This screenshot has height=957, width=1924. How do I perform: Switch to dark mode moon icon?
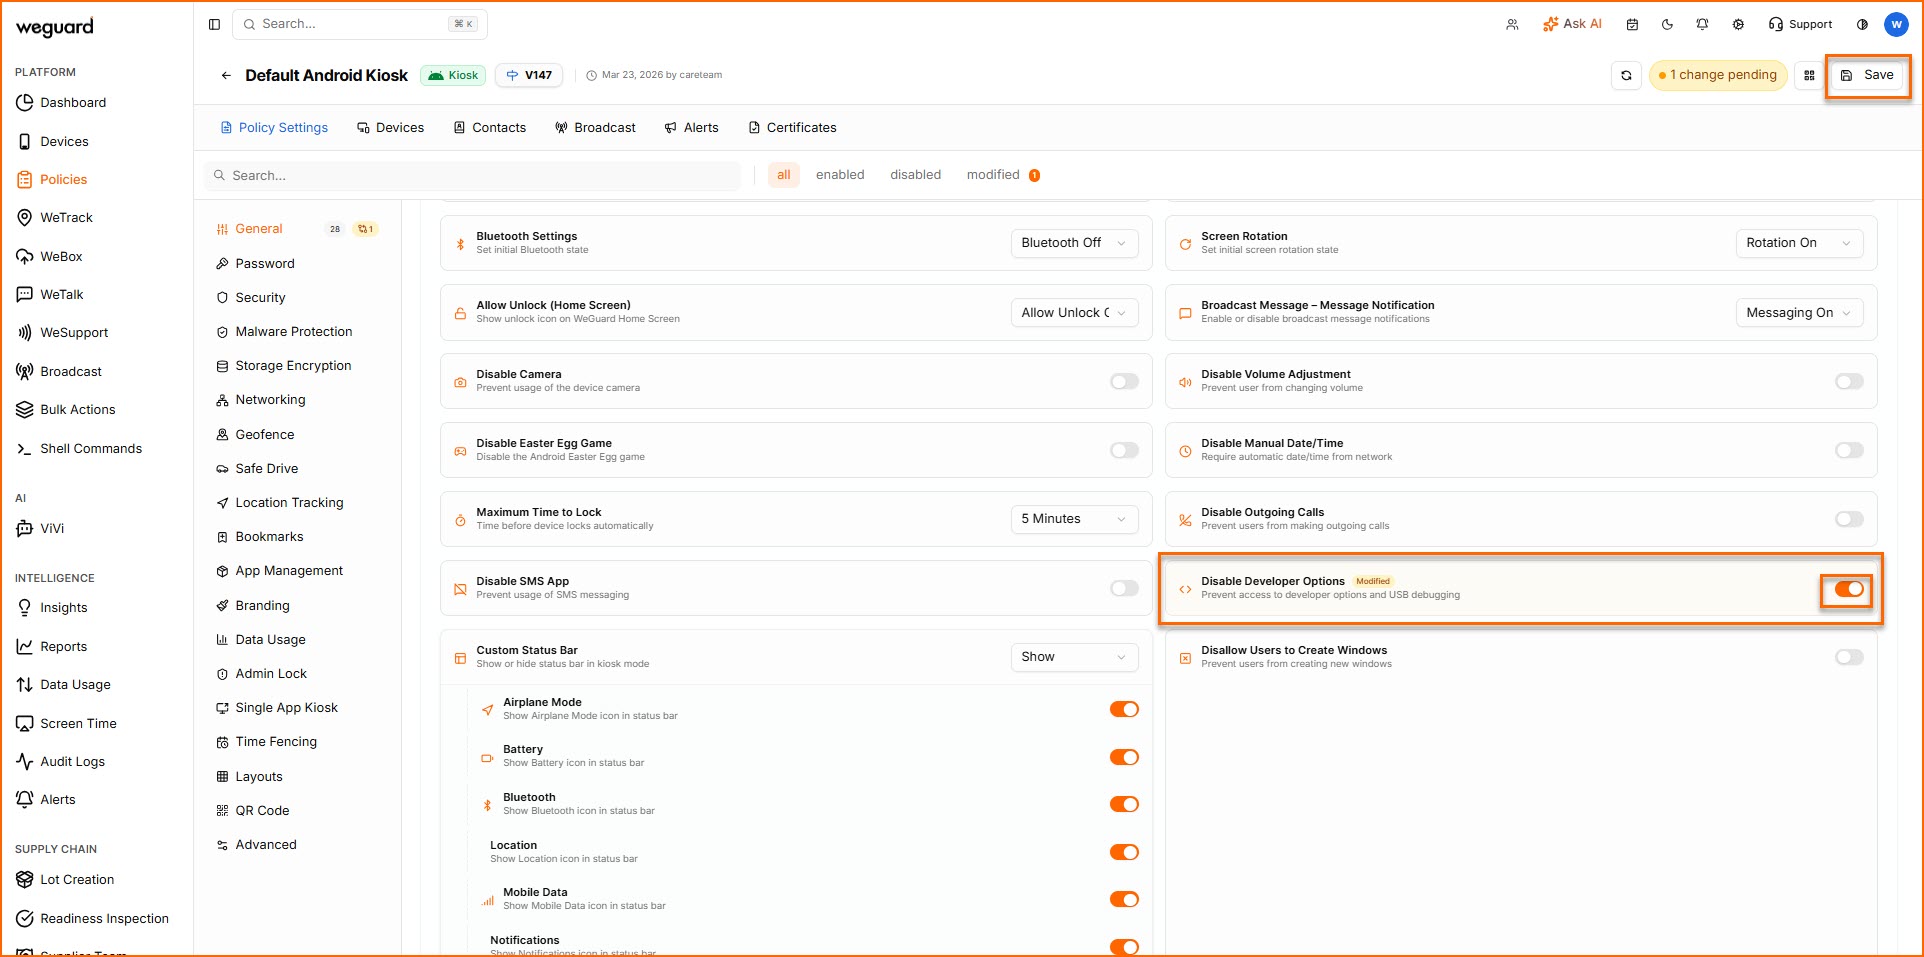click(x=1667, y=24)
